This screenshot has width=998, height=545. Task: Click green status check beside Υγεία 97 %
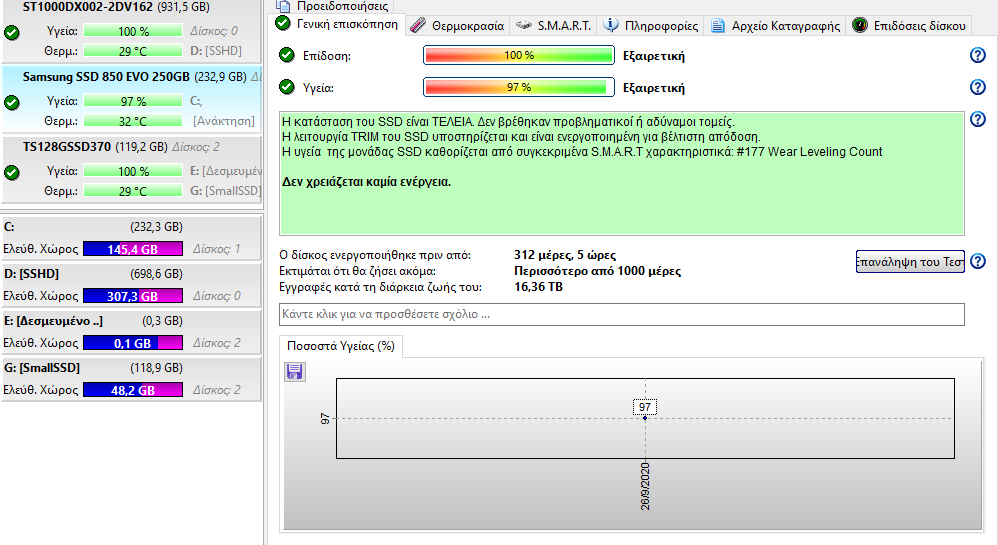pyautogui.click(x=287, y=87)
